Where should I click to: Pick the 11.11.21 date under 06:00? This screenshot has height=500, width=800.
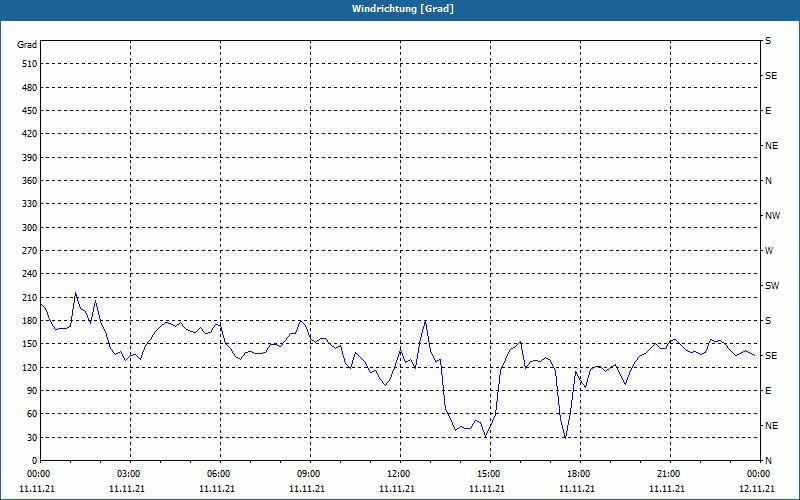(217, 489)
